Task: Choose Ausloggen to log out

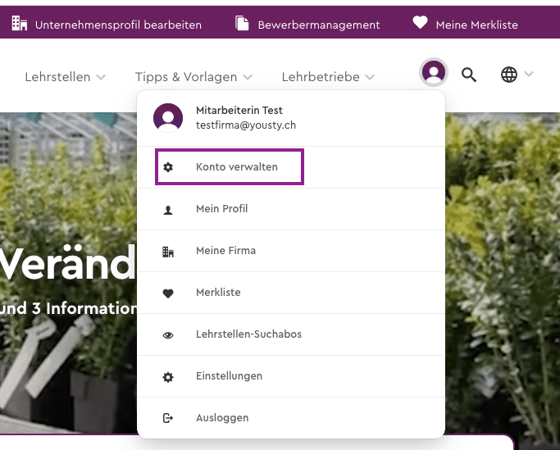Action: point(291,418)
